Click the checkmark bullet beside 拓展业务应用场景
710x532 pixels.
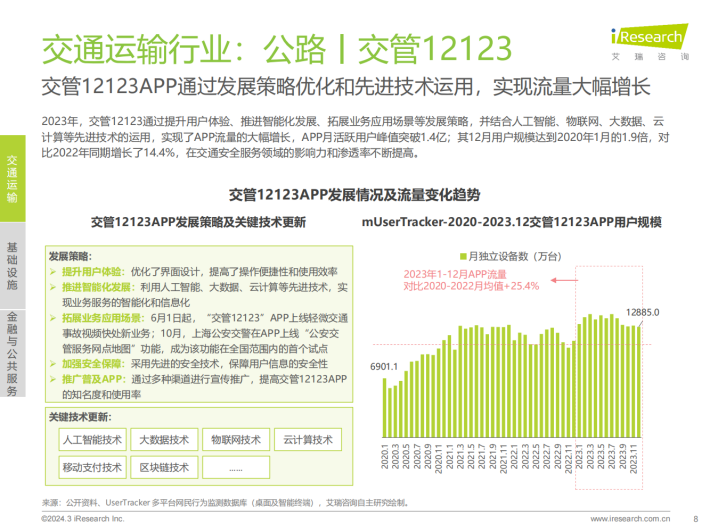tap(55, 318)
